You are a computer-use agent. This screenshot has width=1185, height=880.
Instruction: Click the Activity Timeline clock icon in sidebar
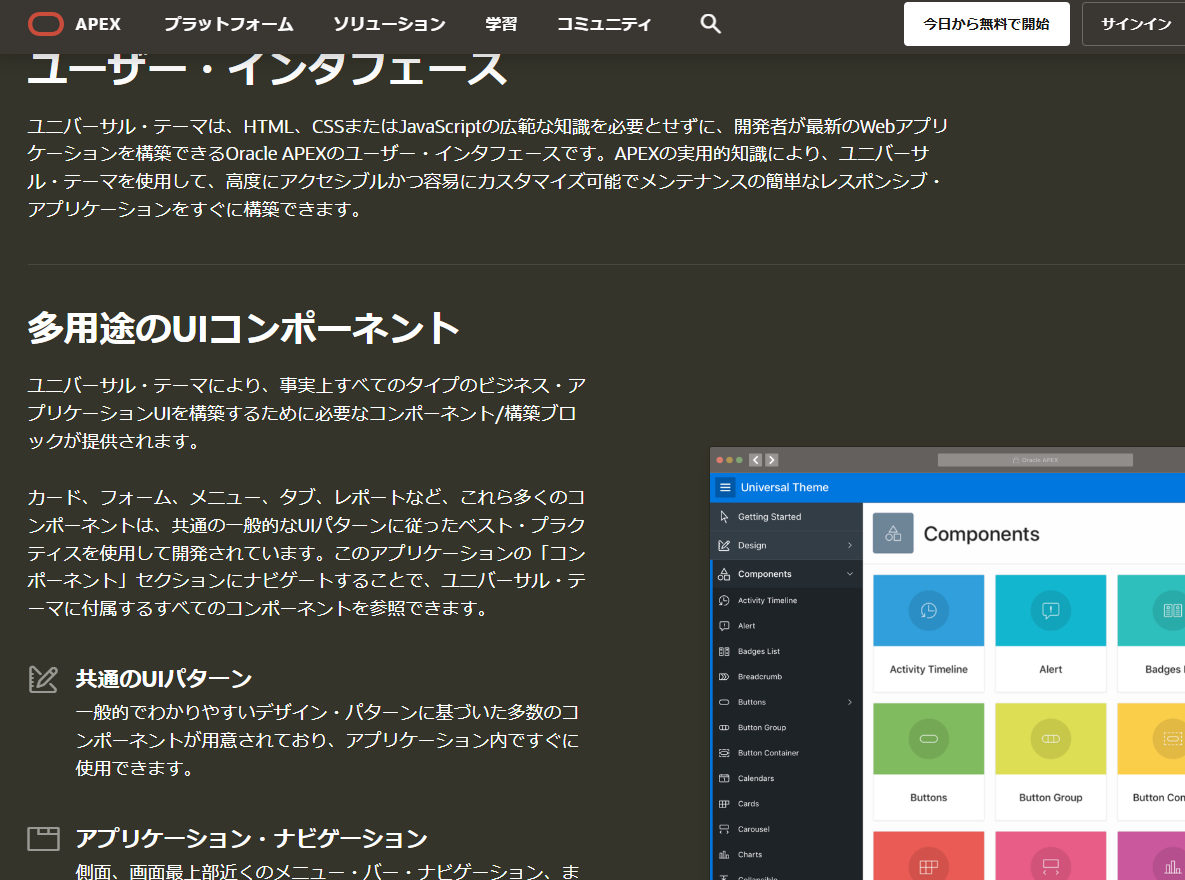coord(724,600)
